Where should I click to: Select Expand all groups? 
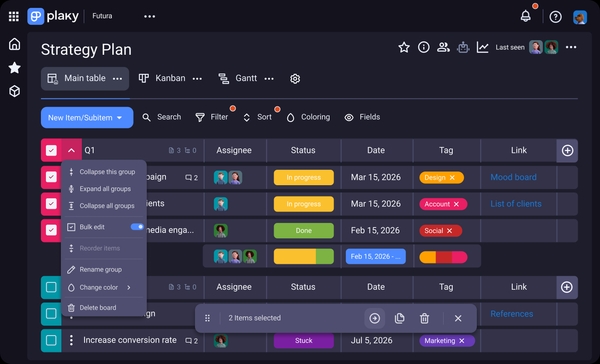104,189
